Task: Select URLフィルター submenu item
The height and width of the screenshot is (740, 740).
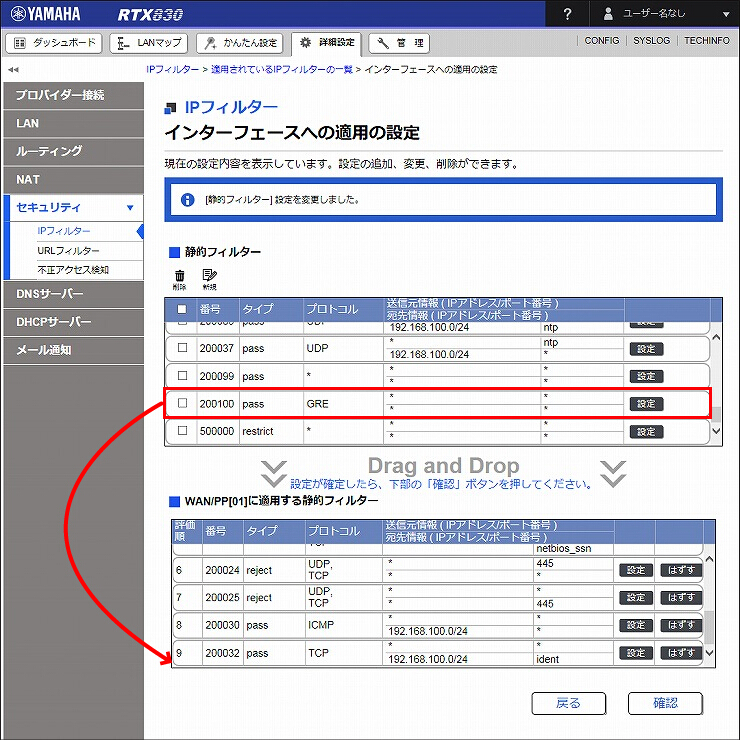Action: 68,251
